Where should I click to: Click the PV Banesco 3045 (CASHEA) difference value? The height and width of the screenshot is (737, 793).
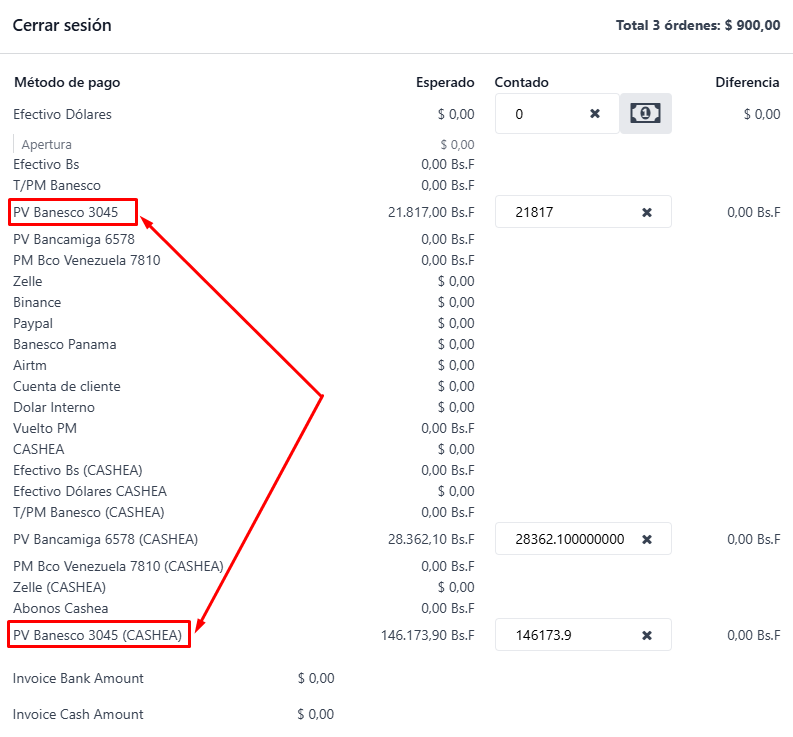[x=754, y=635]
